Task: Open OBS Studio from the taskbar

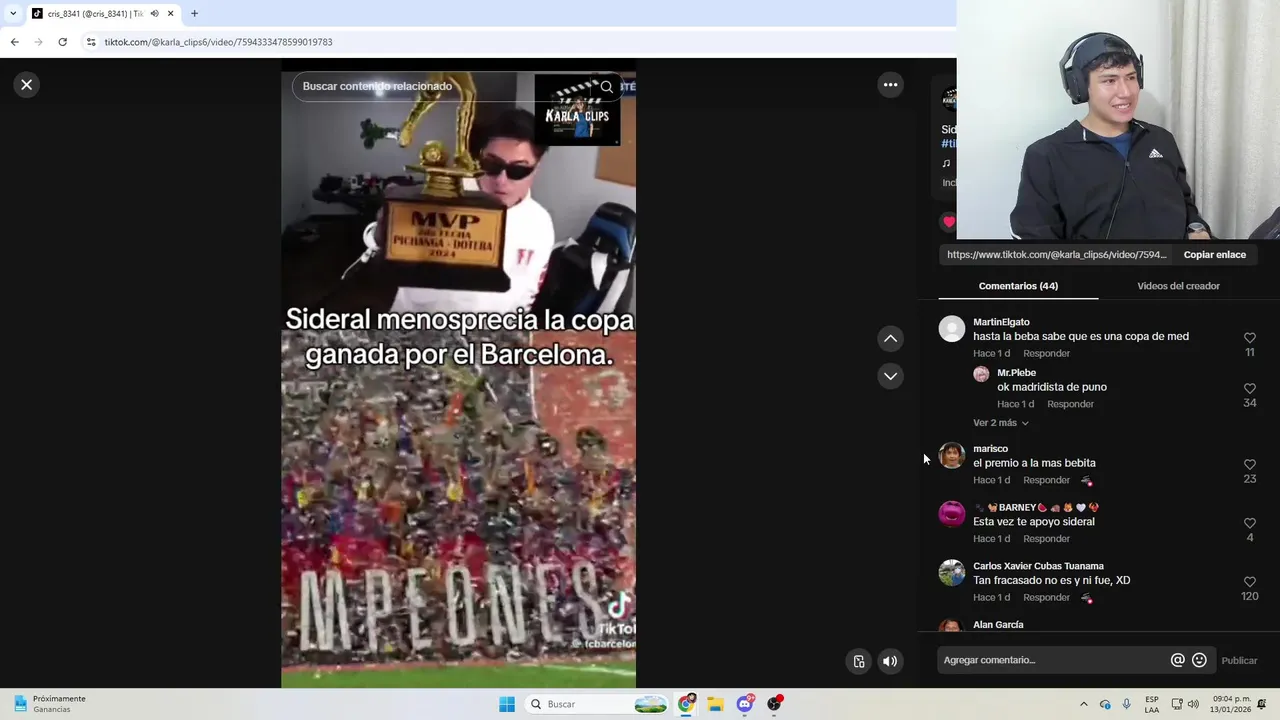Action: 774,704
